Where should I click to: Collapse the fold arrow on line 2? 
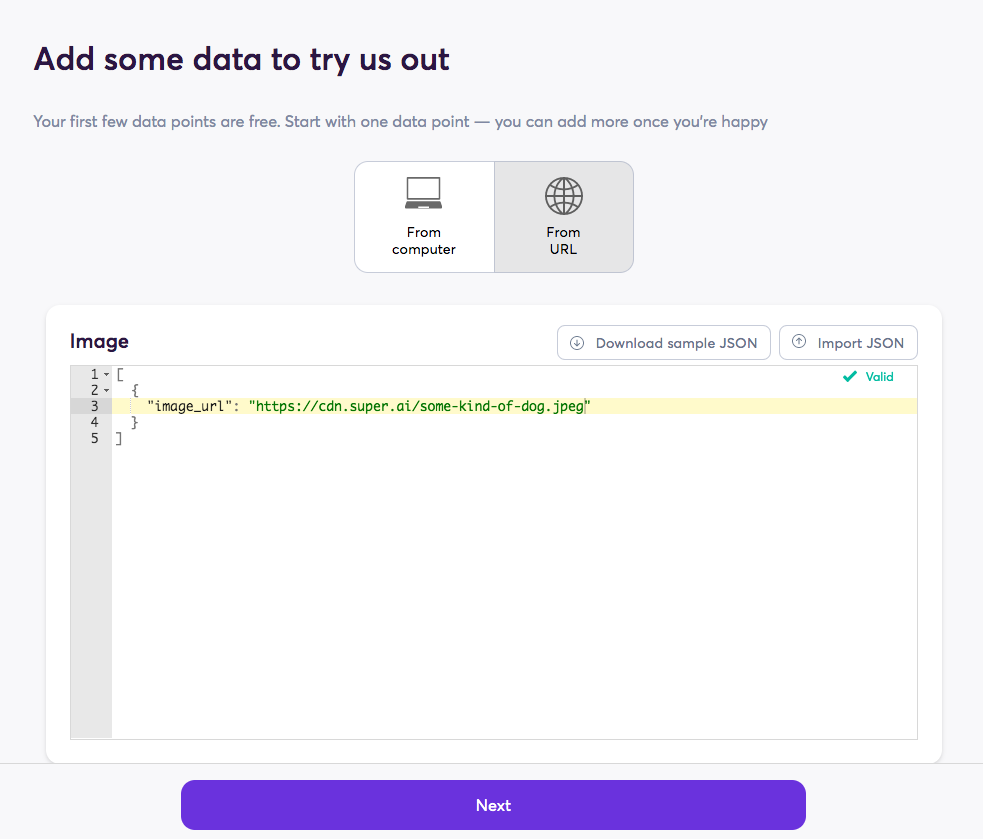click(107, 391)
